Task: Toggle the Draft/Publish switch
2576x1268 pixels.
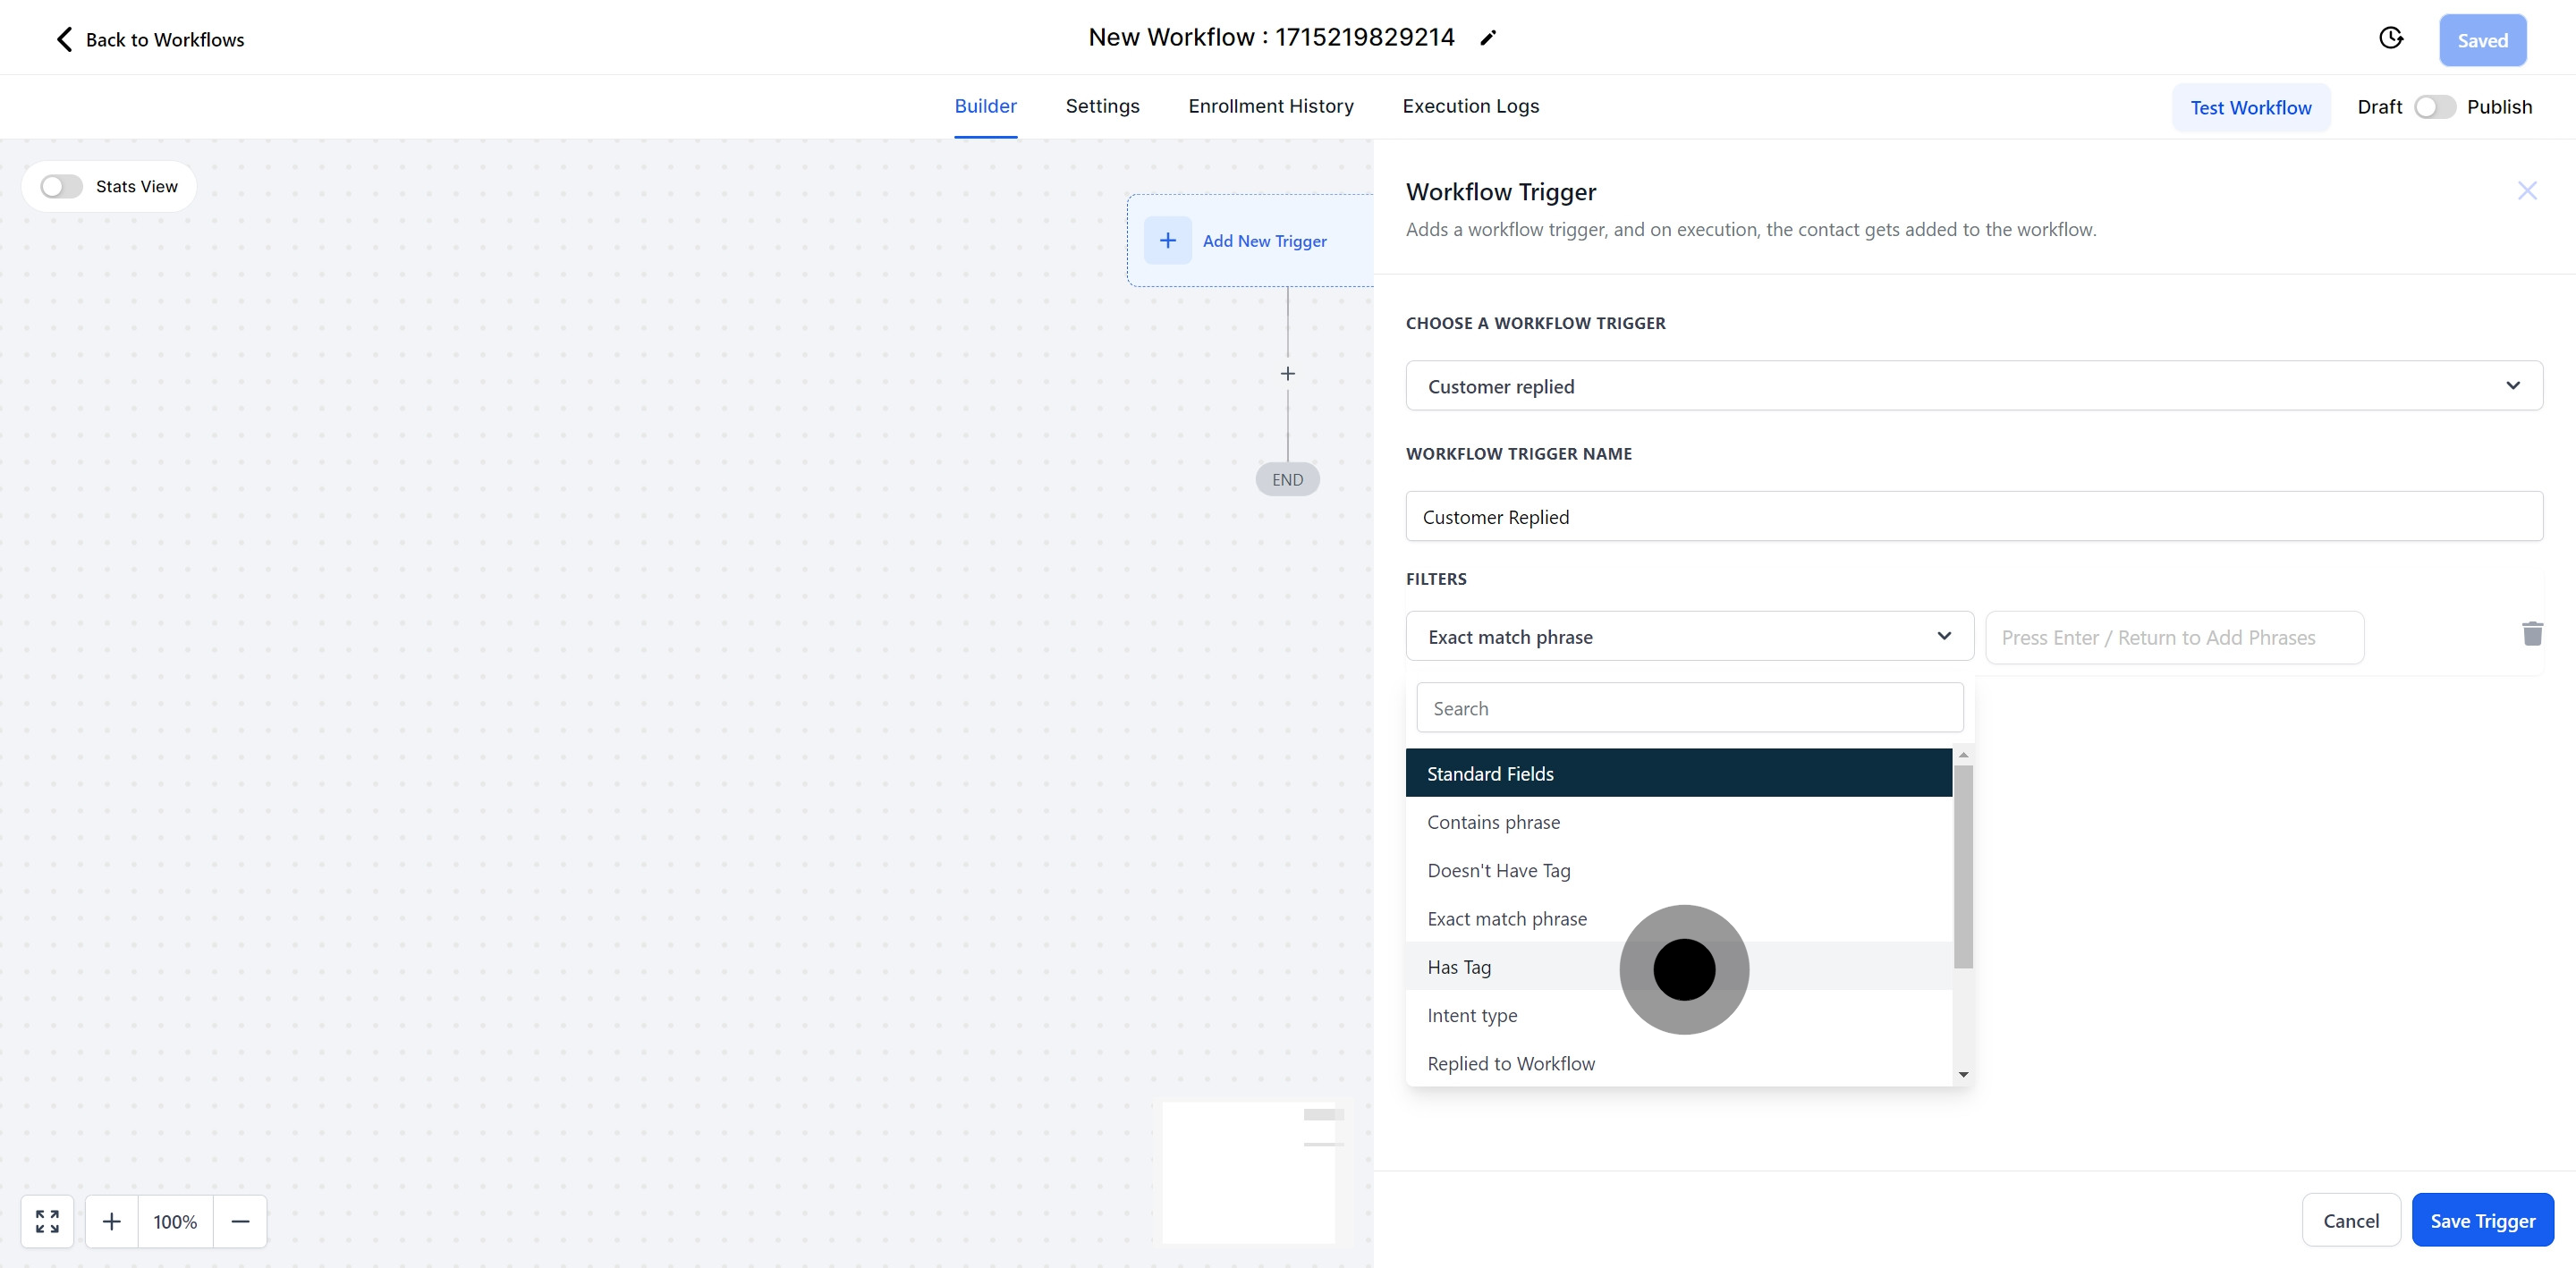Action: [x=2434, y=107]
